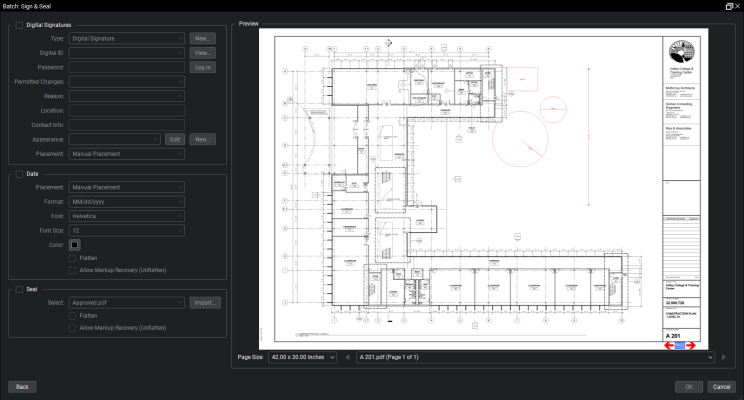Click the restore window icon in title bar
744x400 pixels.
(x=729, y=6)
